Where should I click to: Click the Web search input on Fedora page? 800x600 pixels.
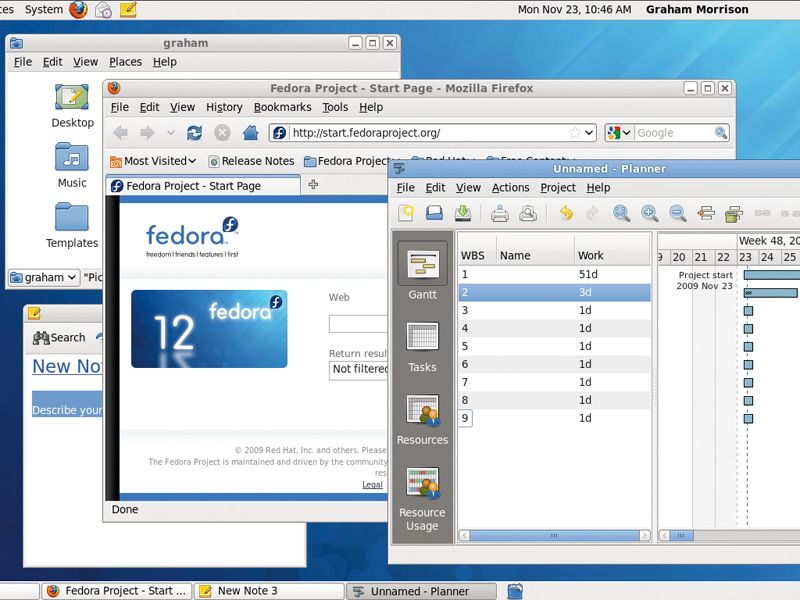pos(358,324)
